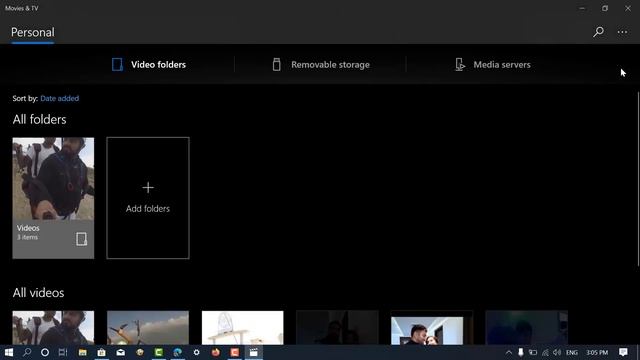Click the ENG language indicator

coord(572,352)
